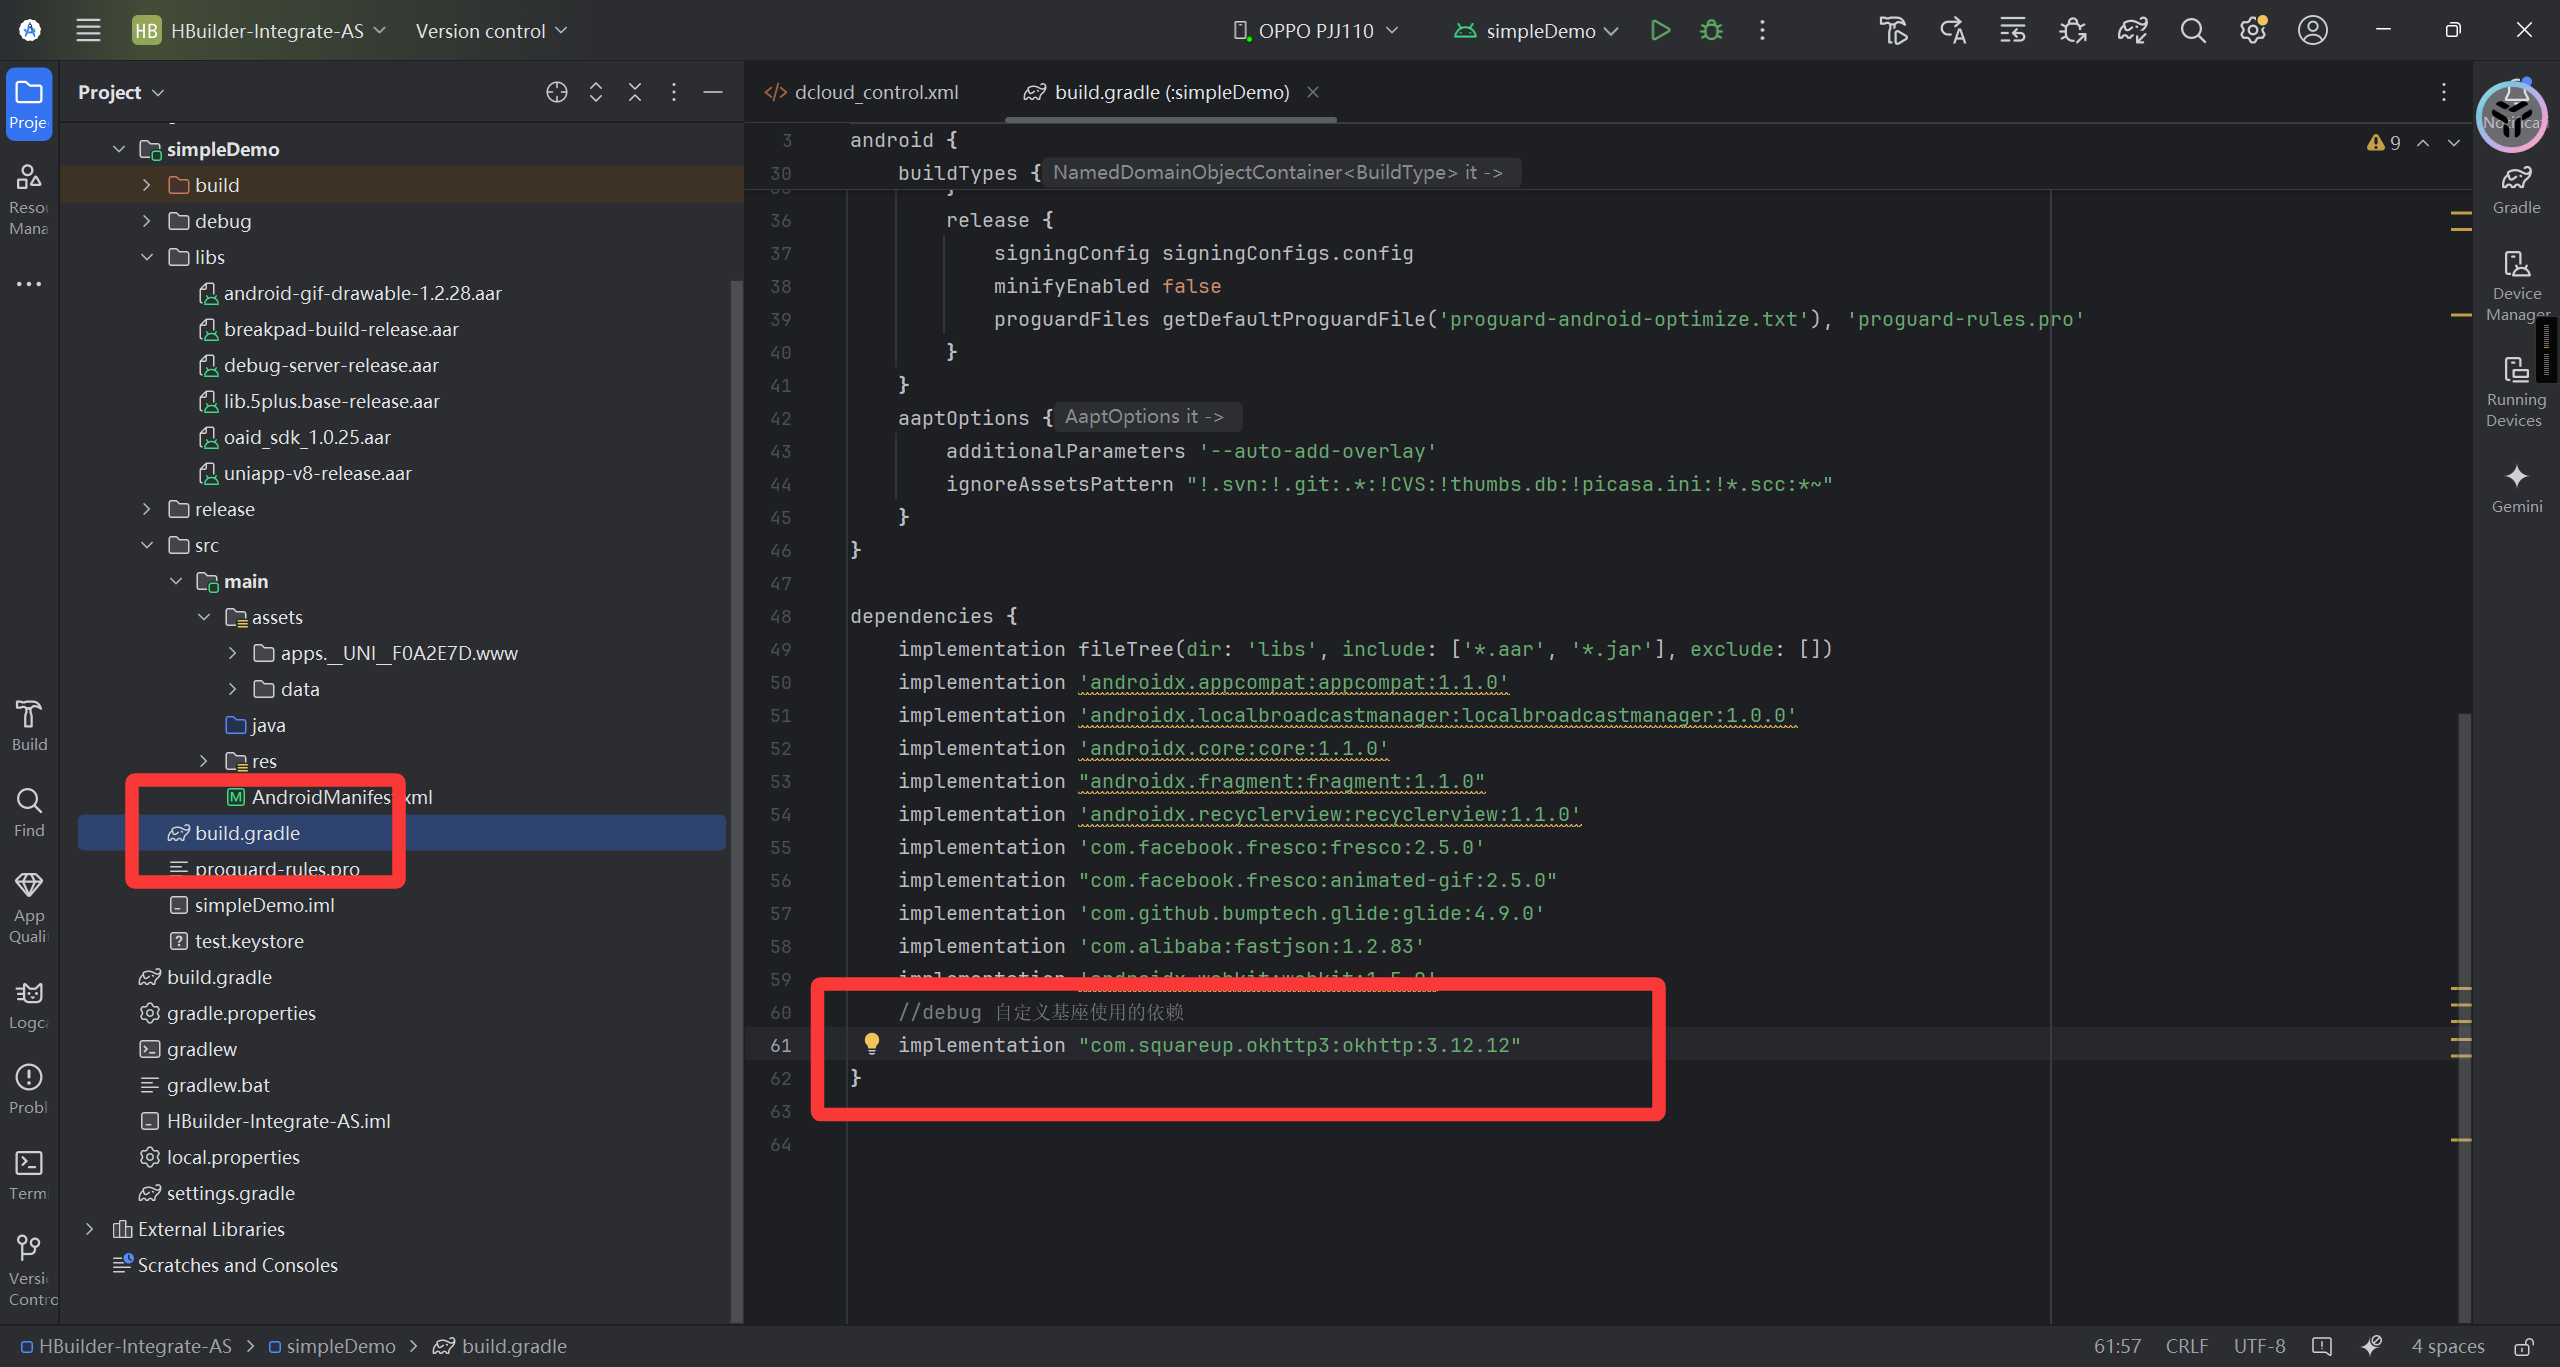Open Project panel options menu

[674, 92]
